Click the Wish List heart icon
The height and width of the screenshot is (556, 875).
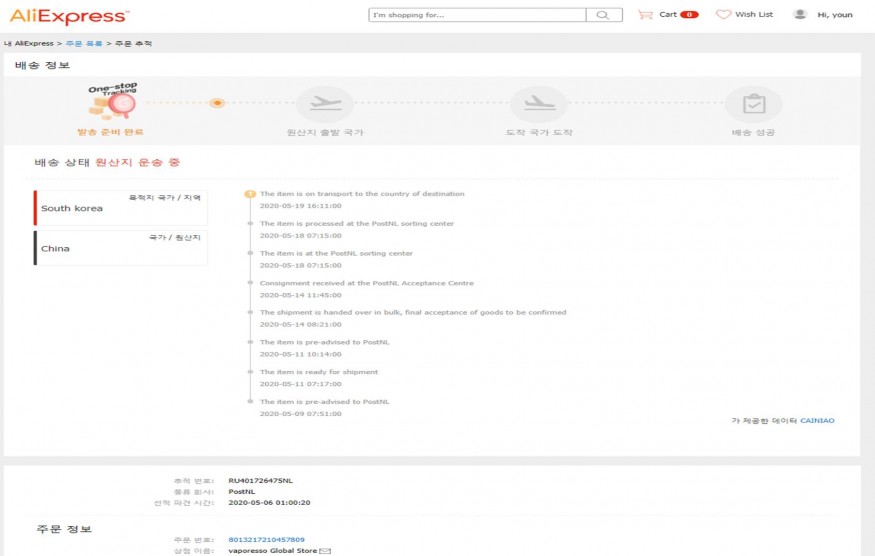(723, 15)
